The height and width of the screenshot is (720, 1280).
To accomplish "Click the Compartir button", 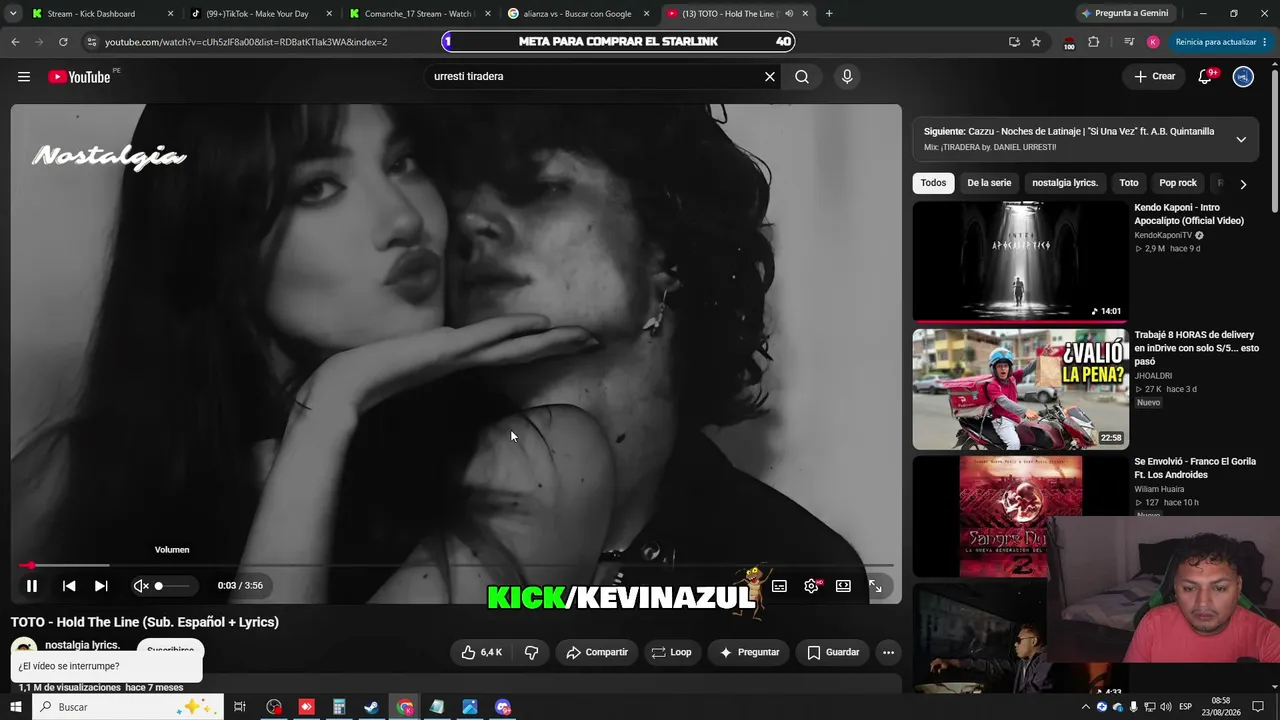I will (x=597, y=653).
